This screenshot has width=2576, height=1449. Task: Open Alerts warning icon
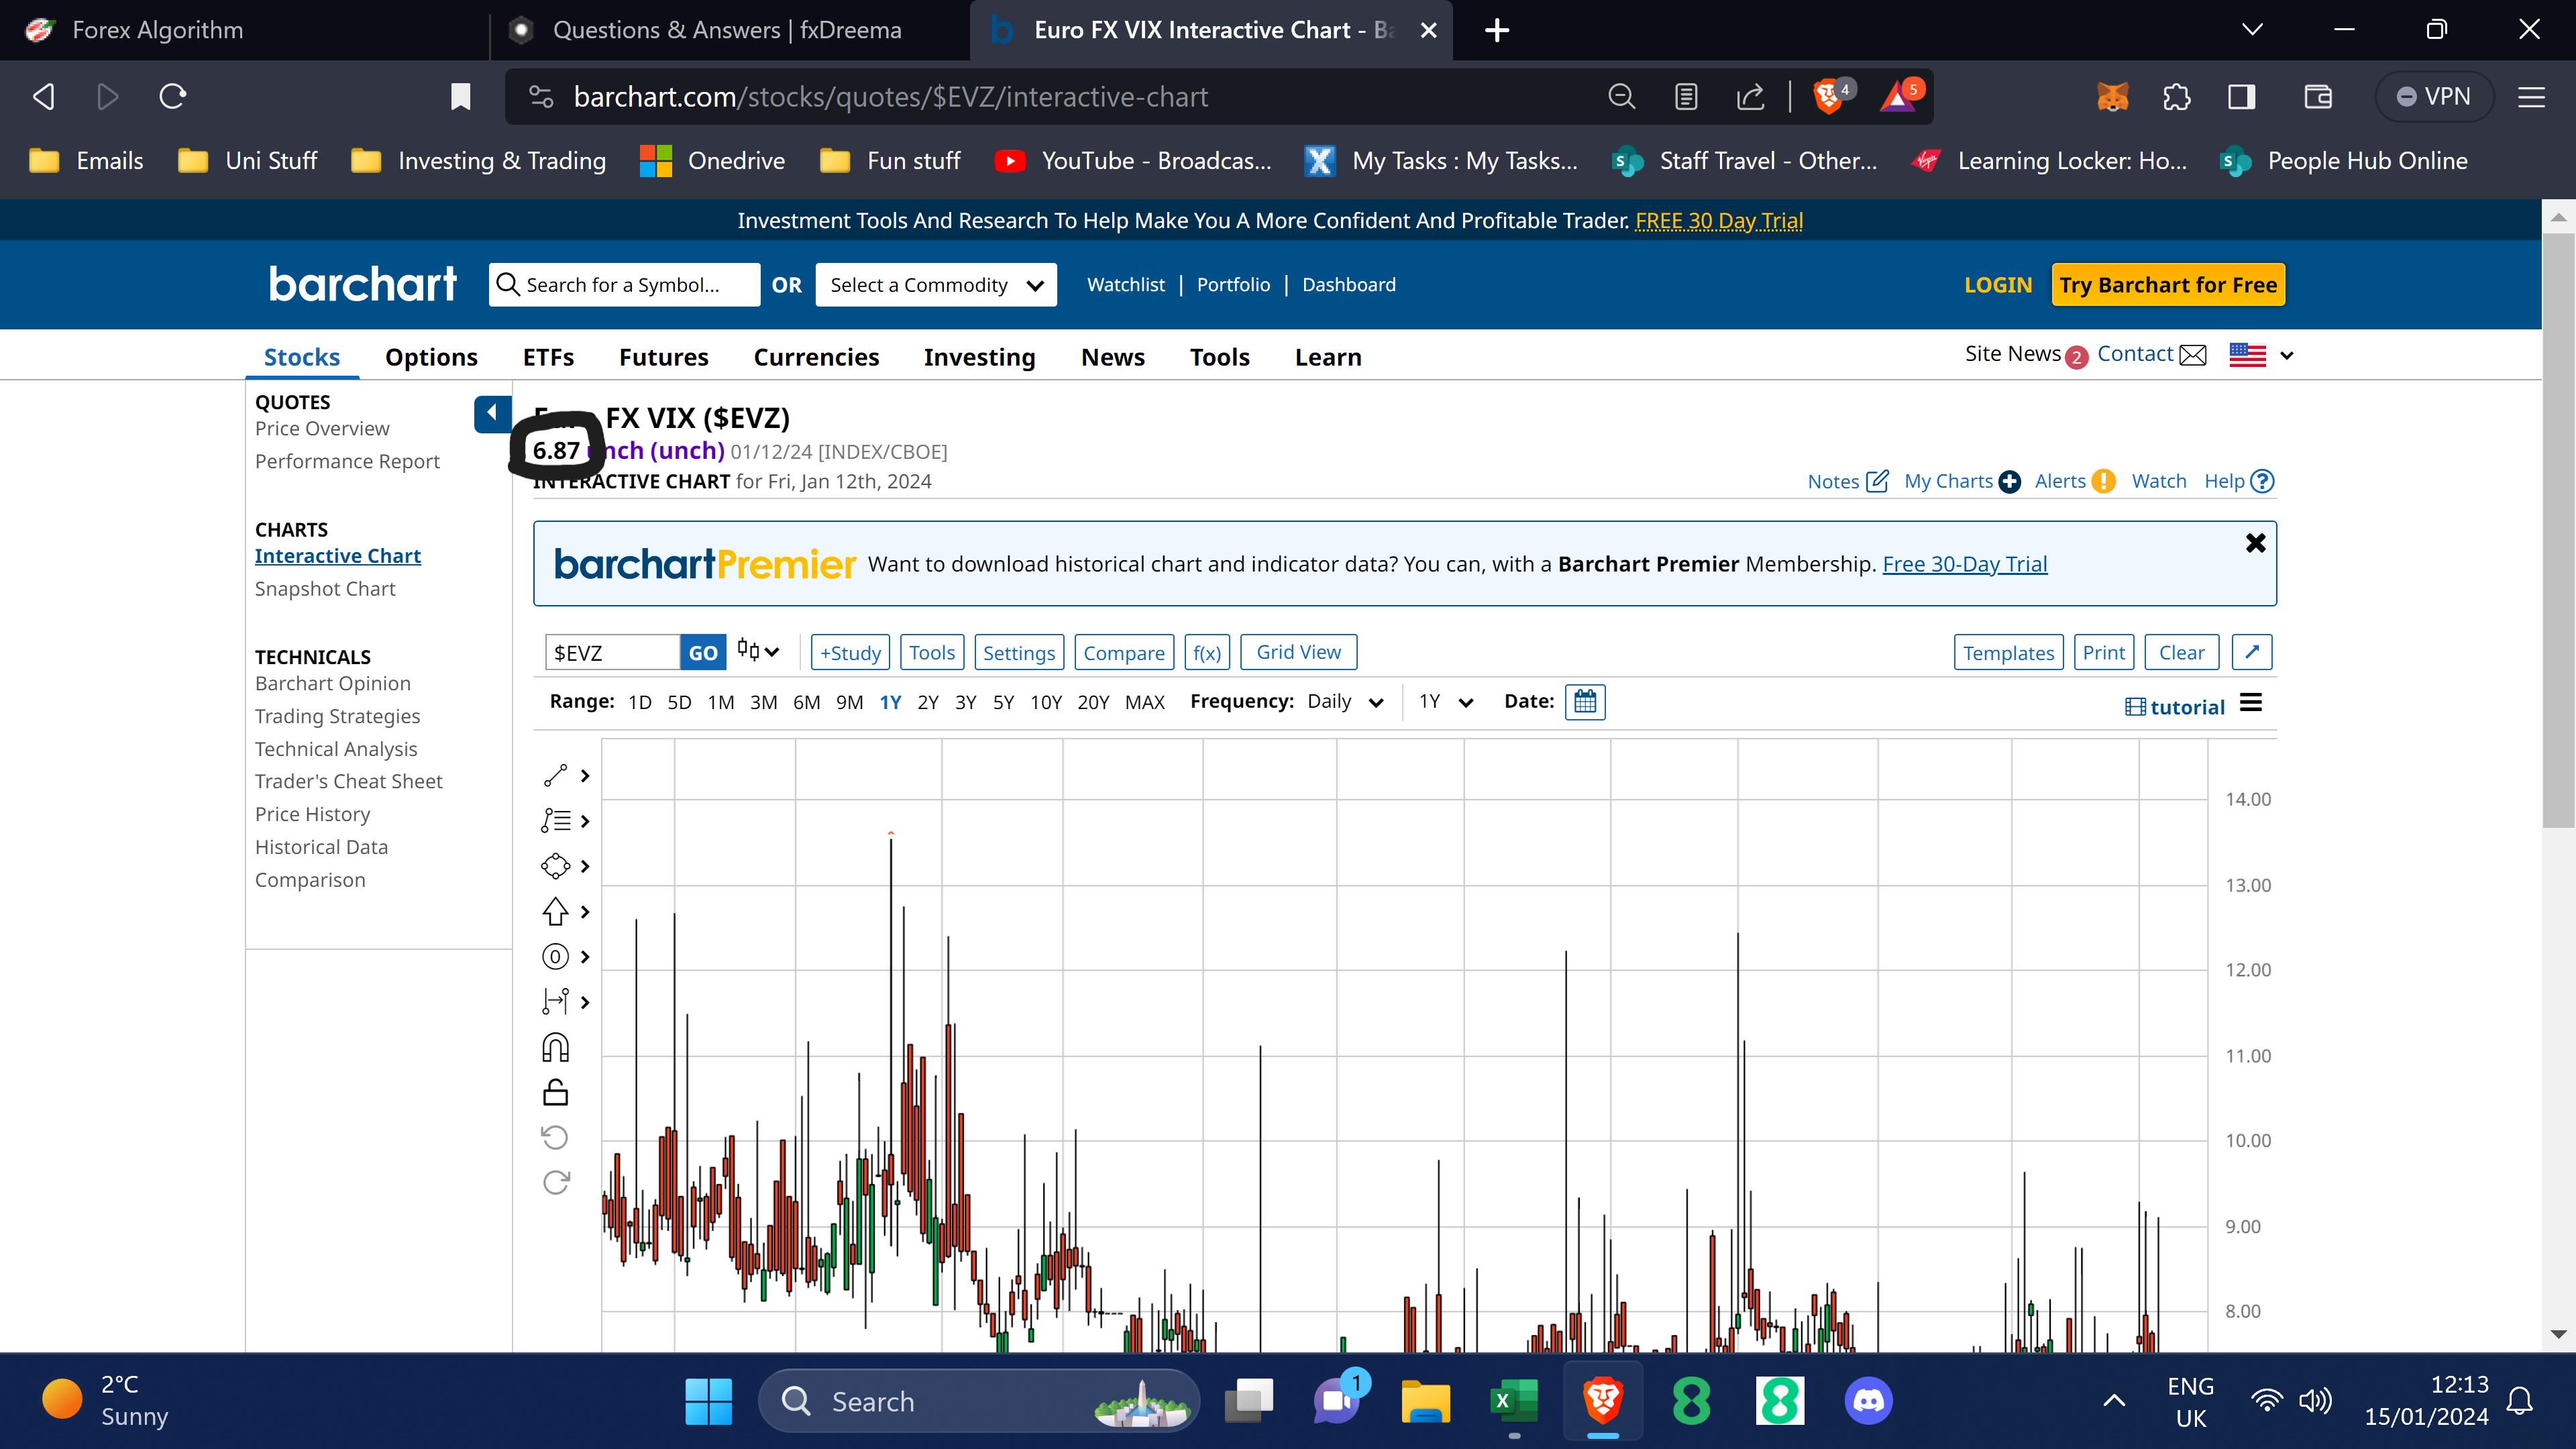click(2104, 481)
